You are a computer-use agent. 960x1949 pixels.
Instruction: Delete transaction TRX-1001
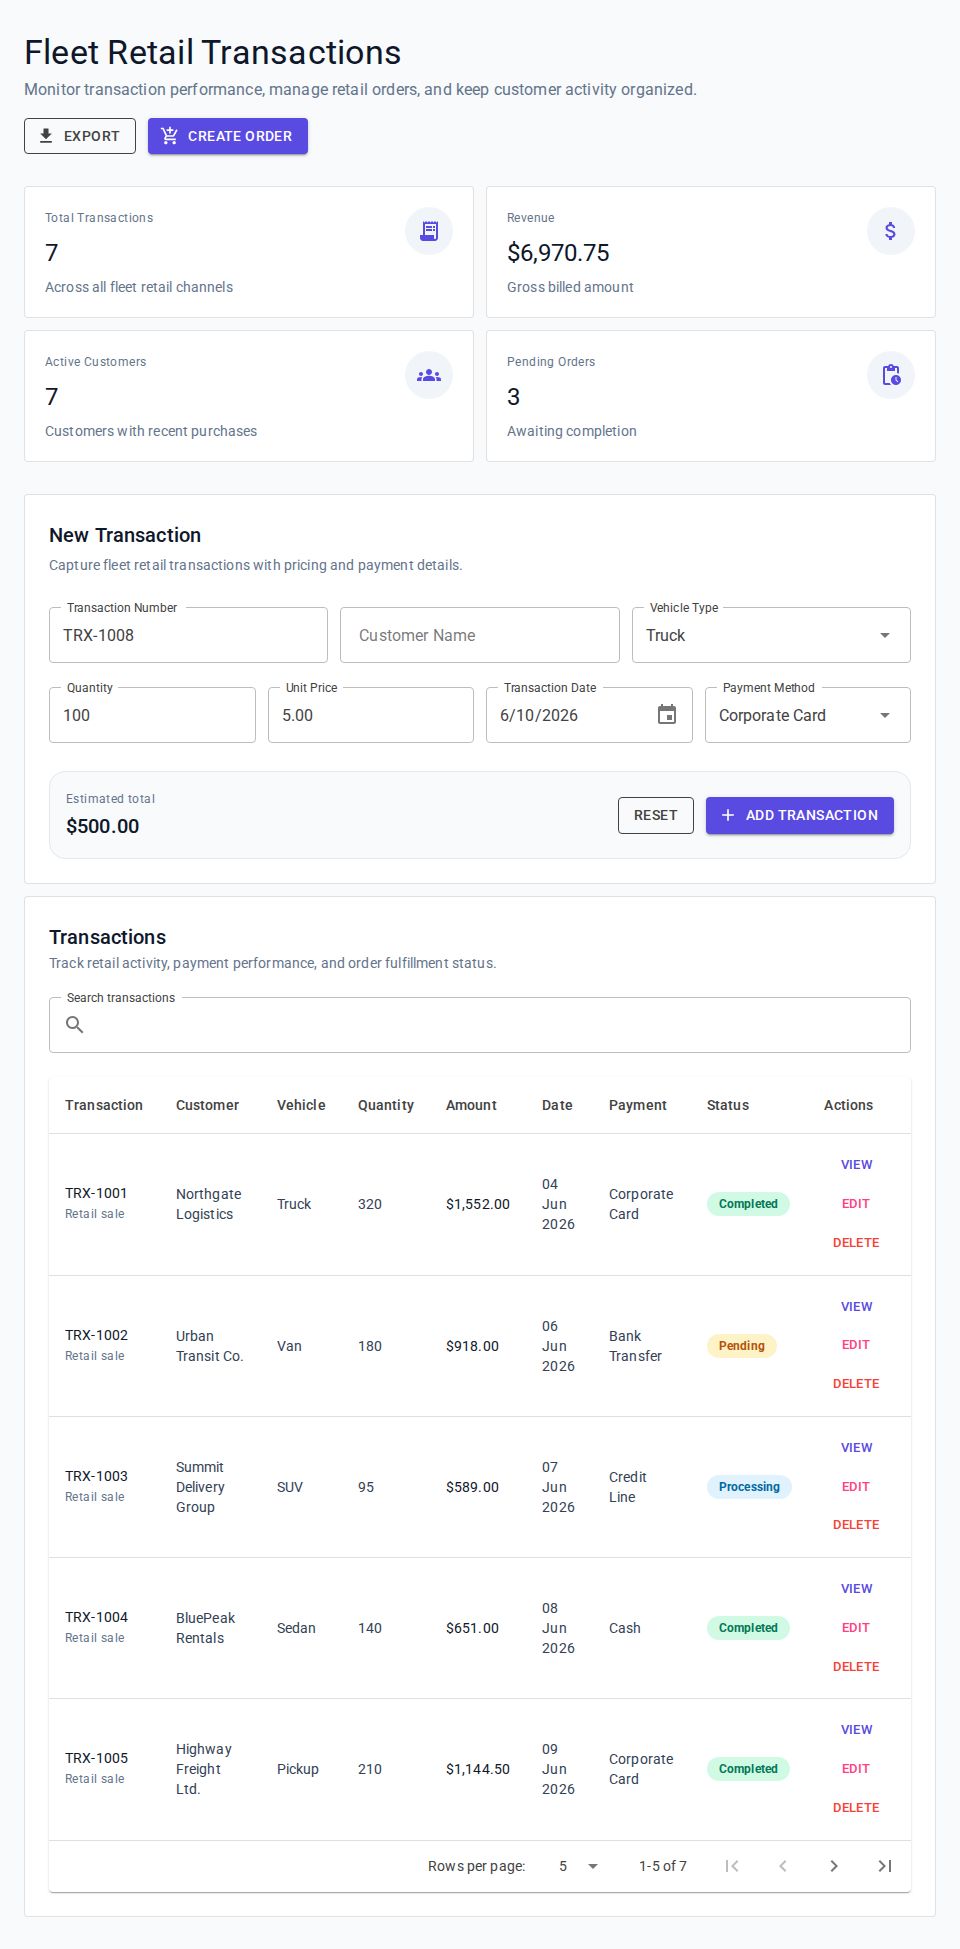click(856, 1243)
